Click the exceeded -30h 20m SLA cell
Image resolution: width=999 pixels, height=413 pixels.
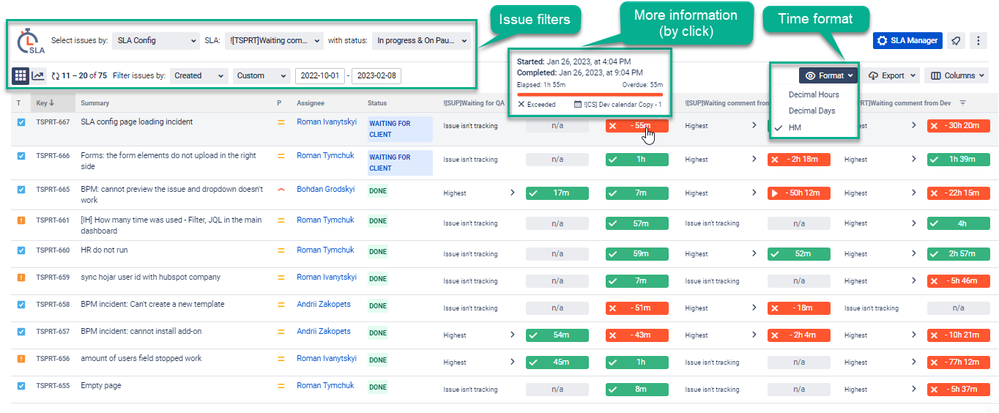click(x=958, y=126)
